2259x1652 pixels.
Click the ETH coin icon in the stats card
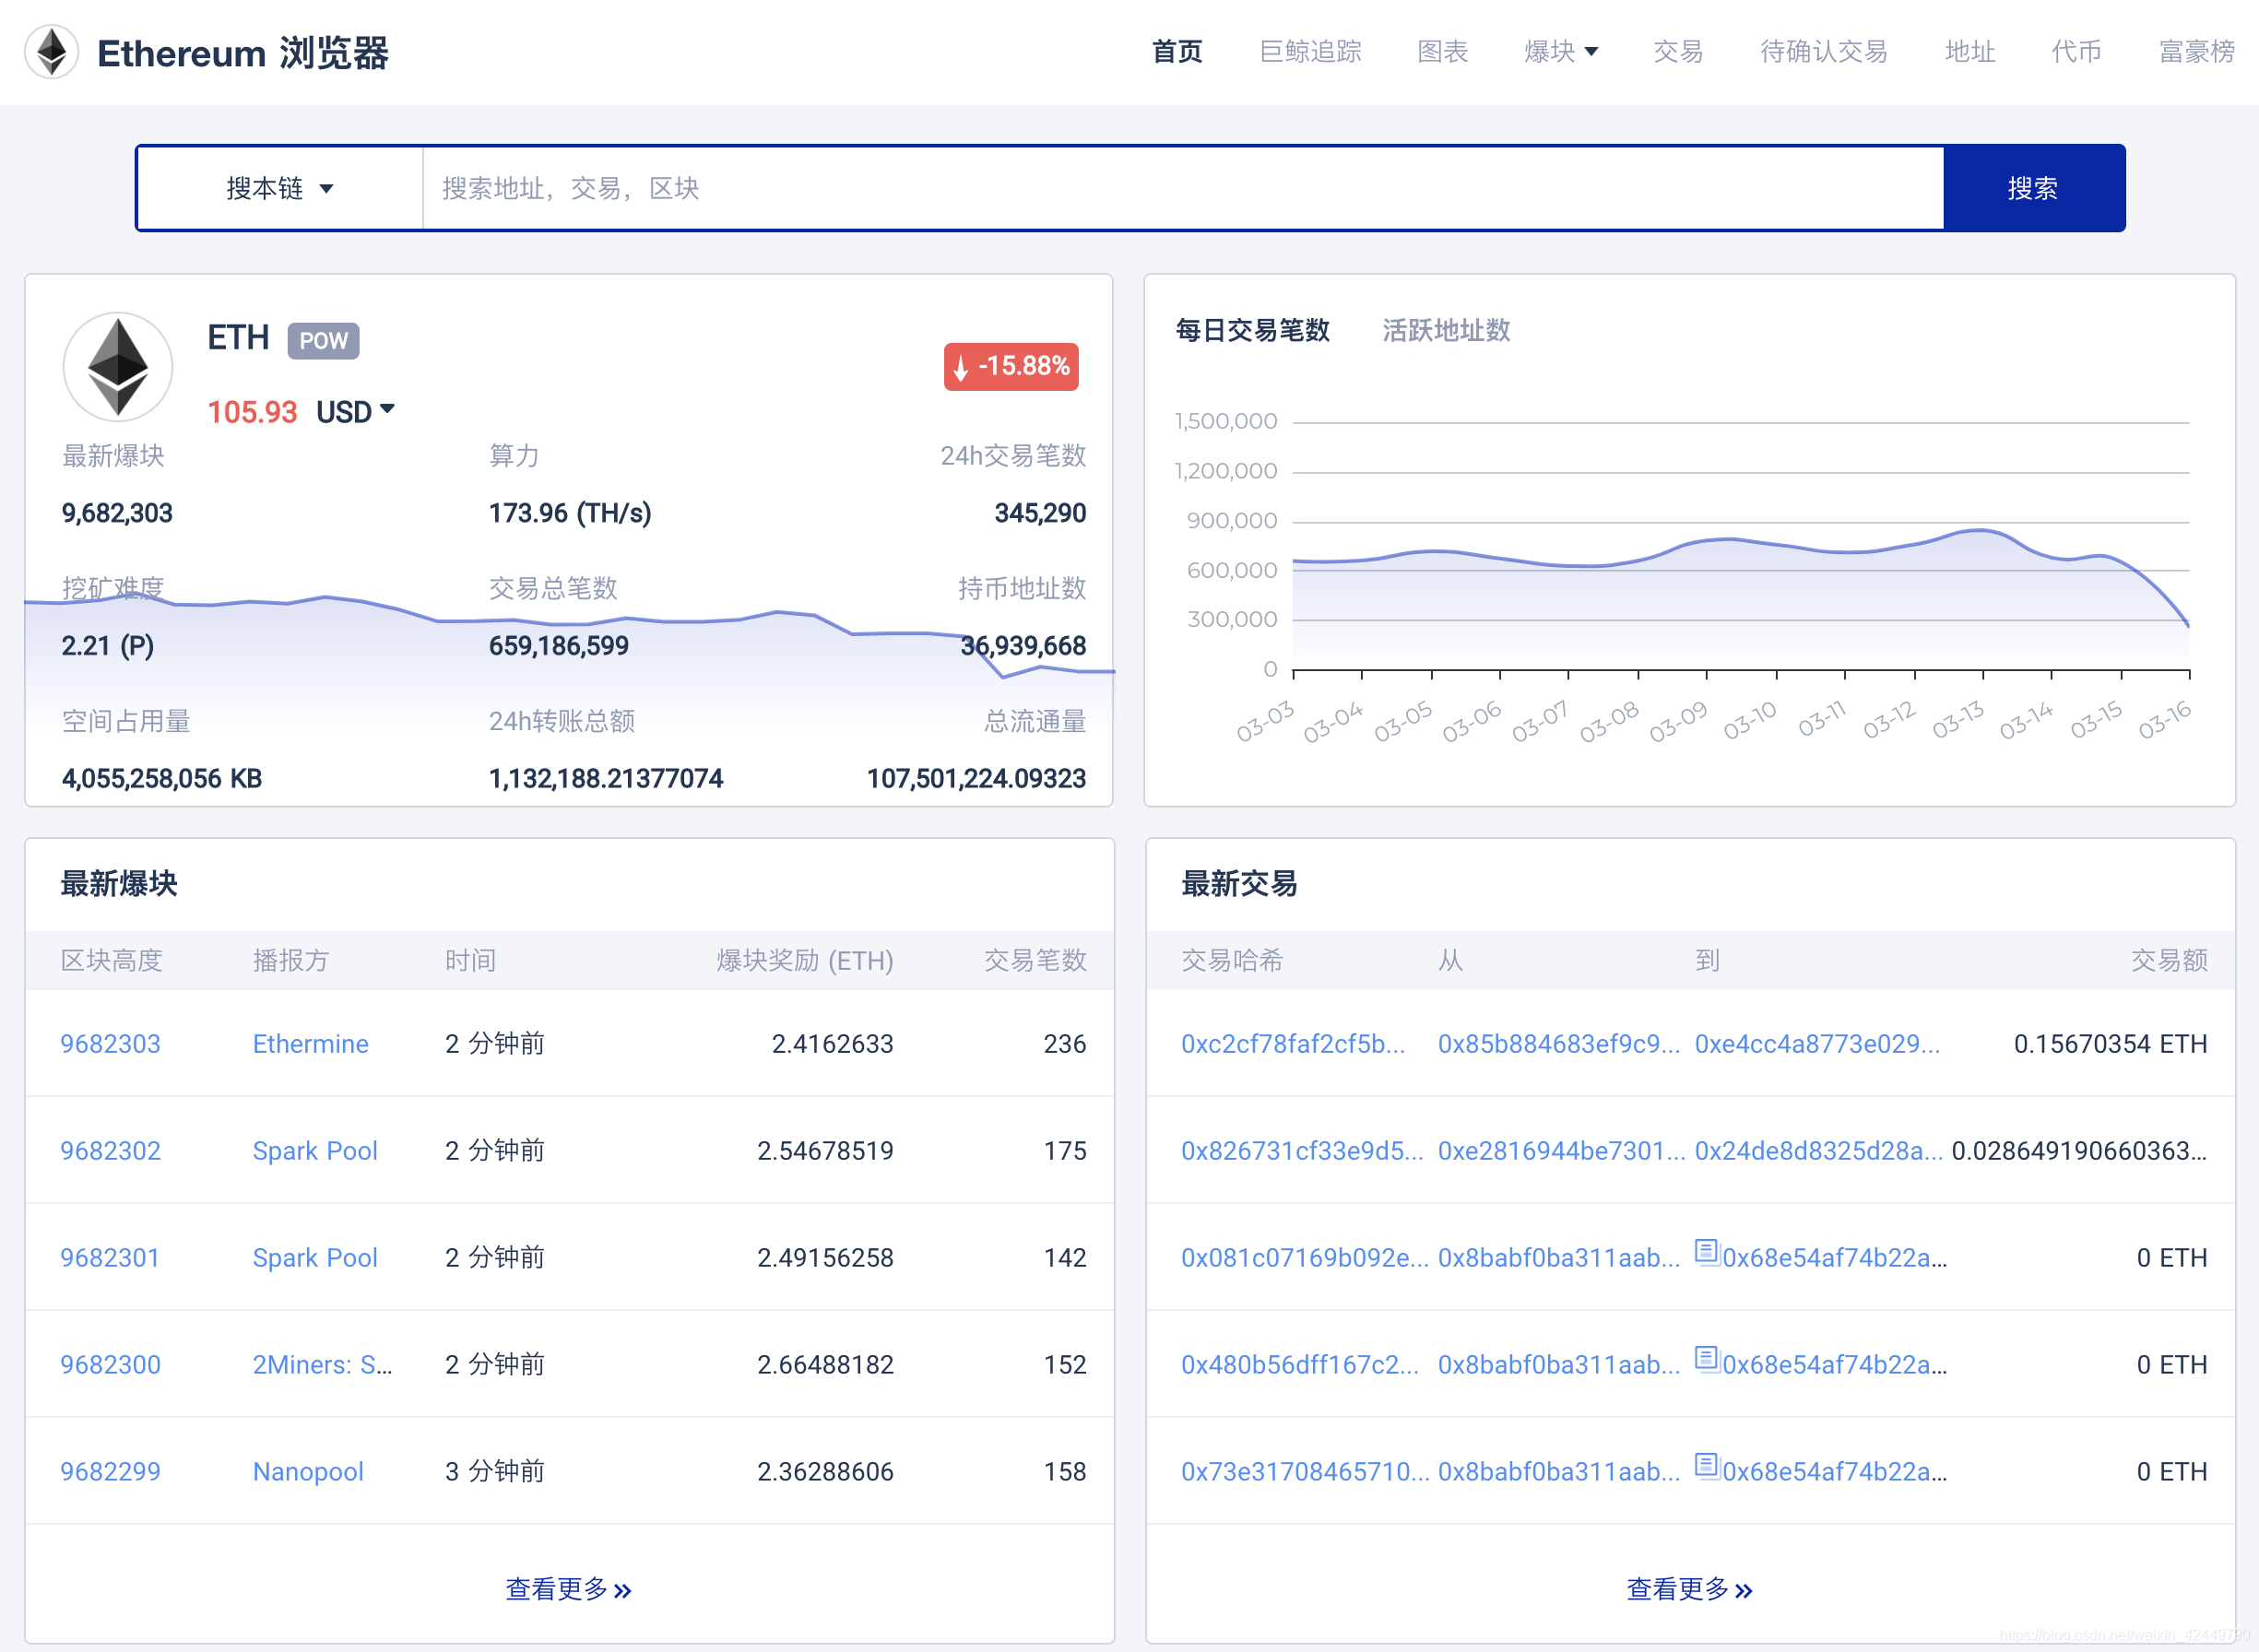coord(118,366)
